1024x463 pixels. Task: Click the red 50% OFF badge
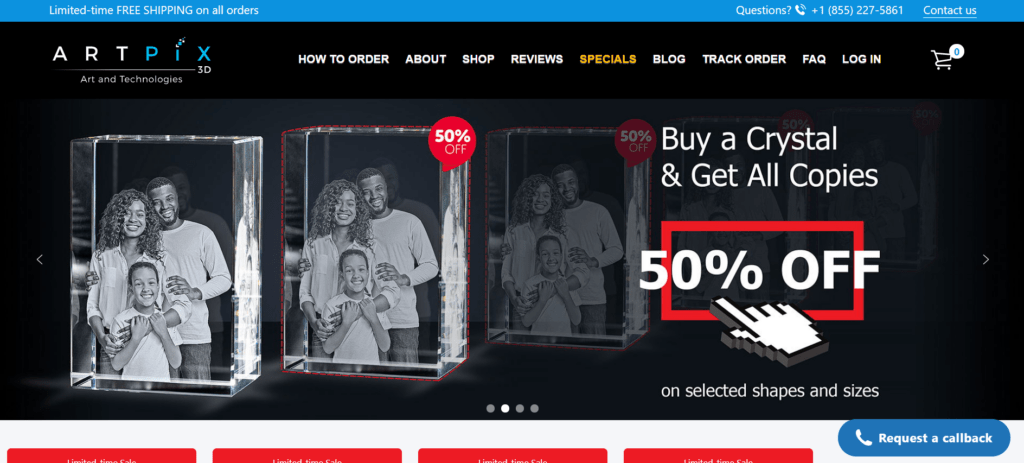point(452,142)
